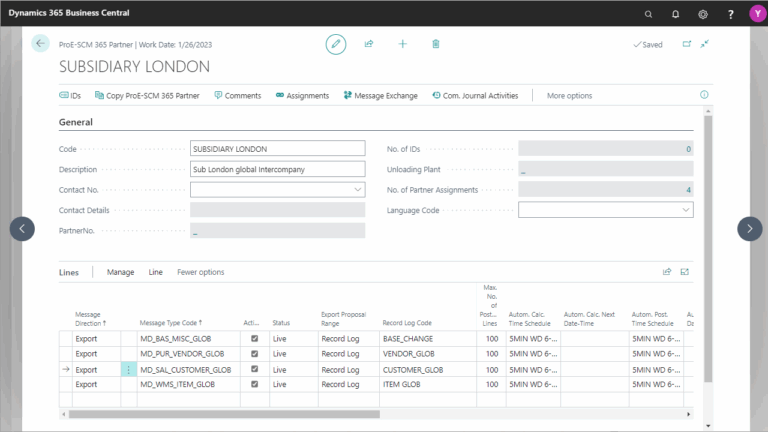768x432 pixels.
Task: Show the FactBox information icon
Action: tap(704, 95)
